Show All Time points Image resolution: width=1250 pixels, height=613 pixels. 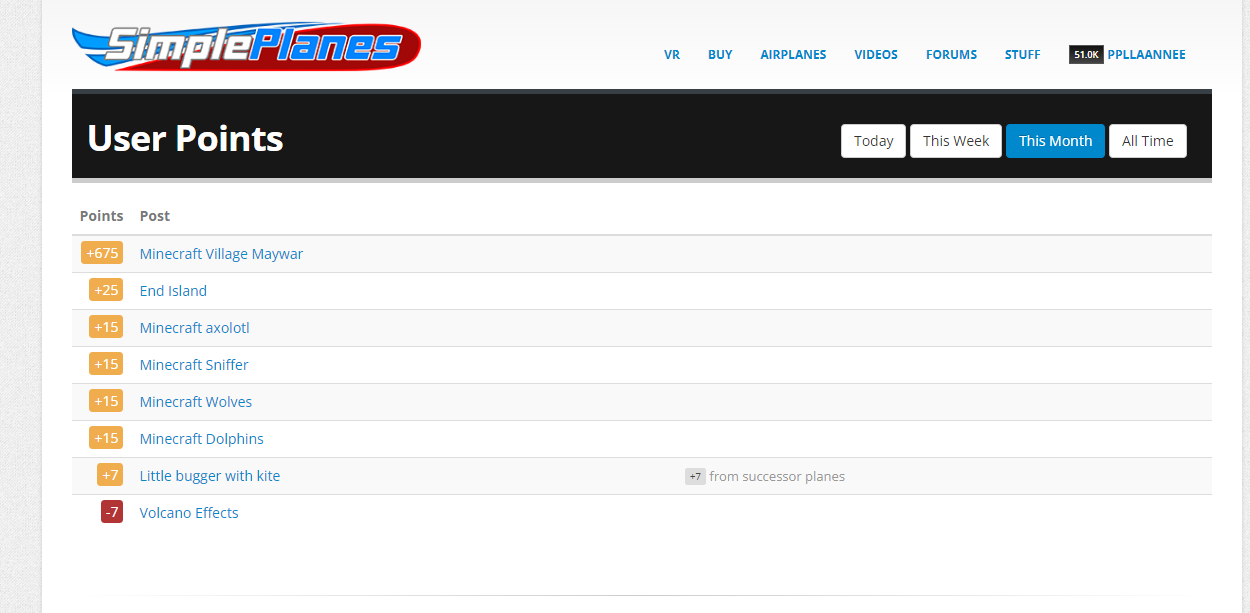pyautogui.click(x=1147, y=141)
